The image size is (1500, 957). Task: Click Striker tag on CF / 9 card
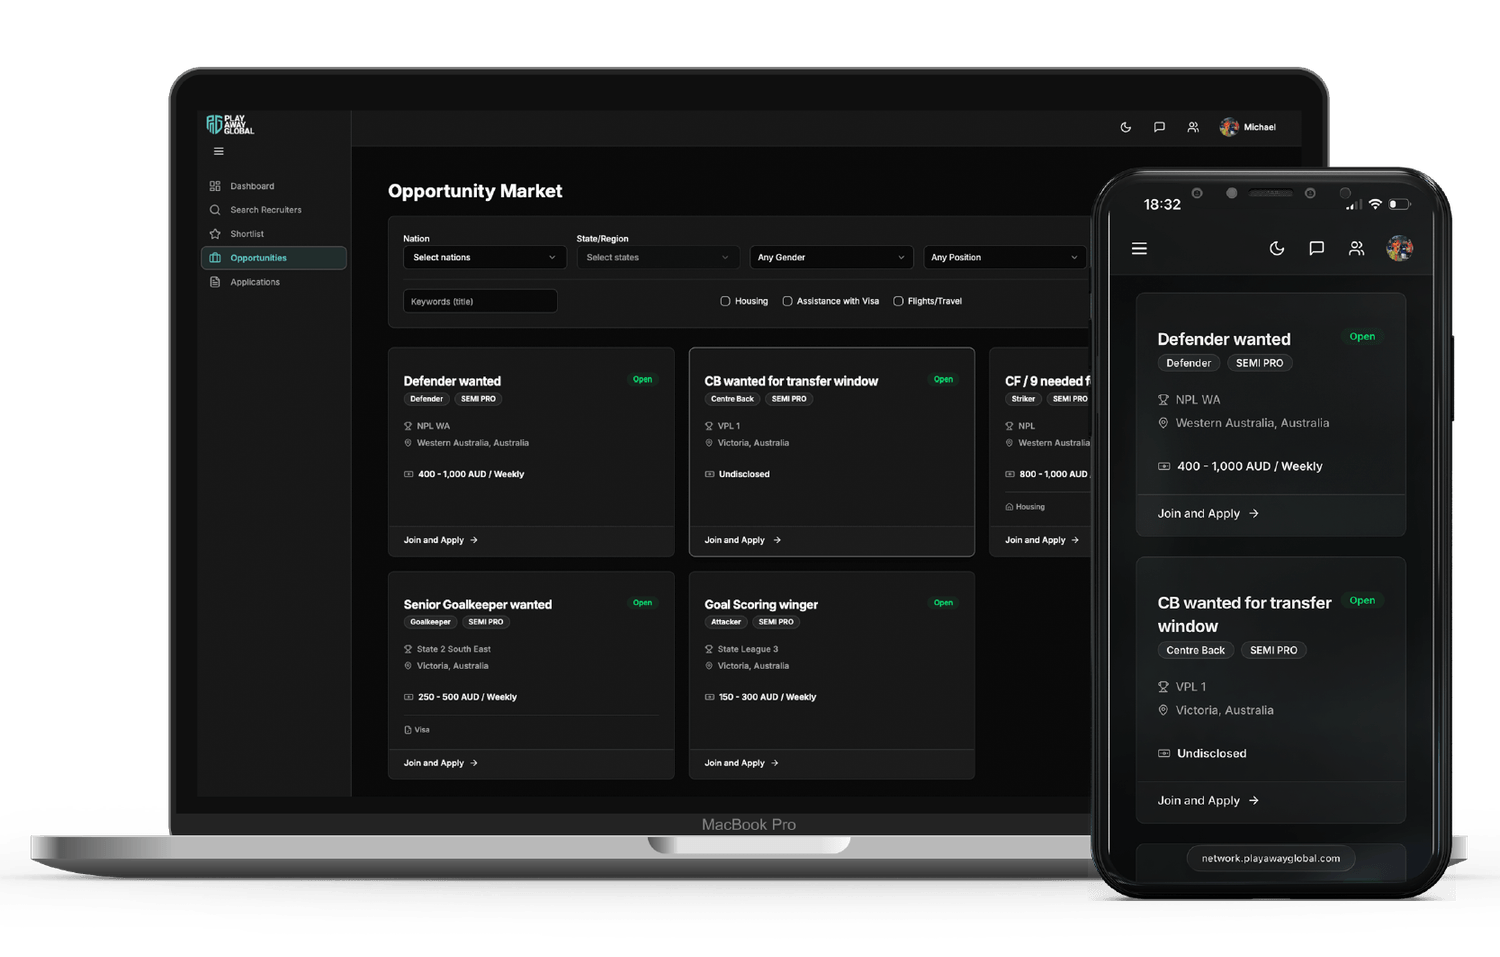tap(1023, 399)
